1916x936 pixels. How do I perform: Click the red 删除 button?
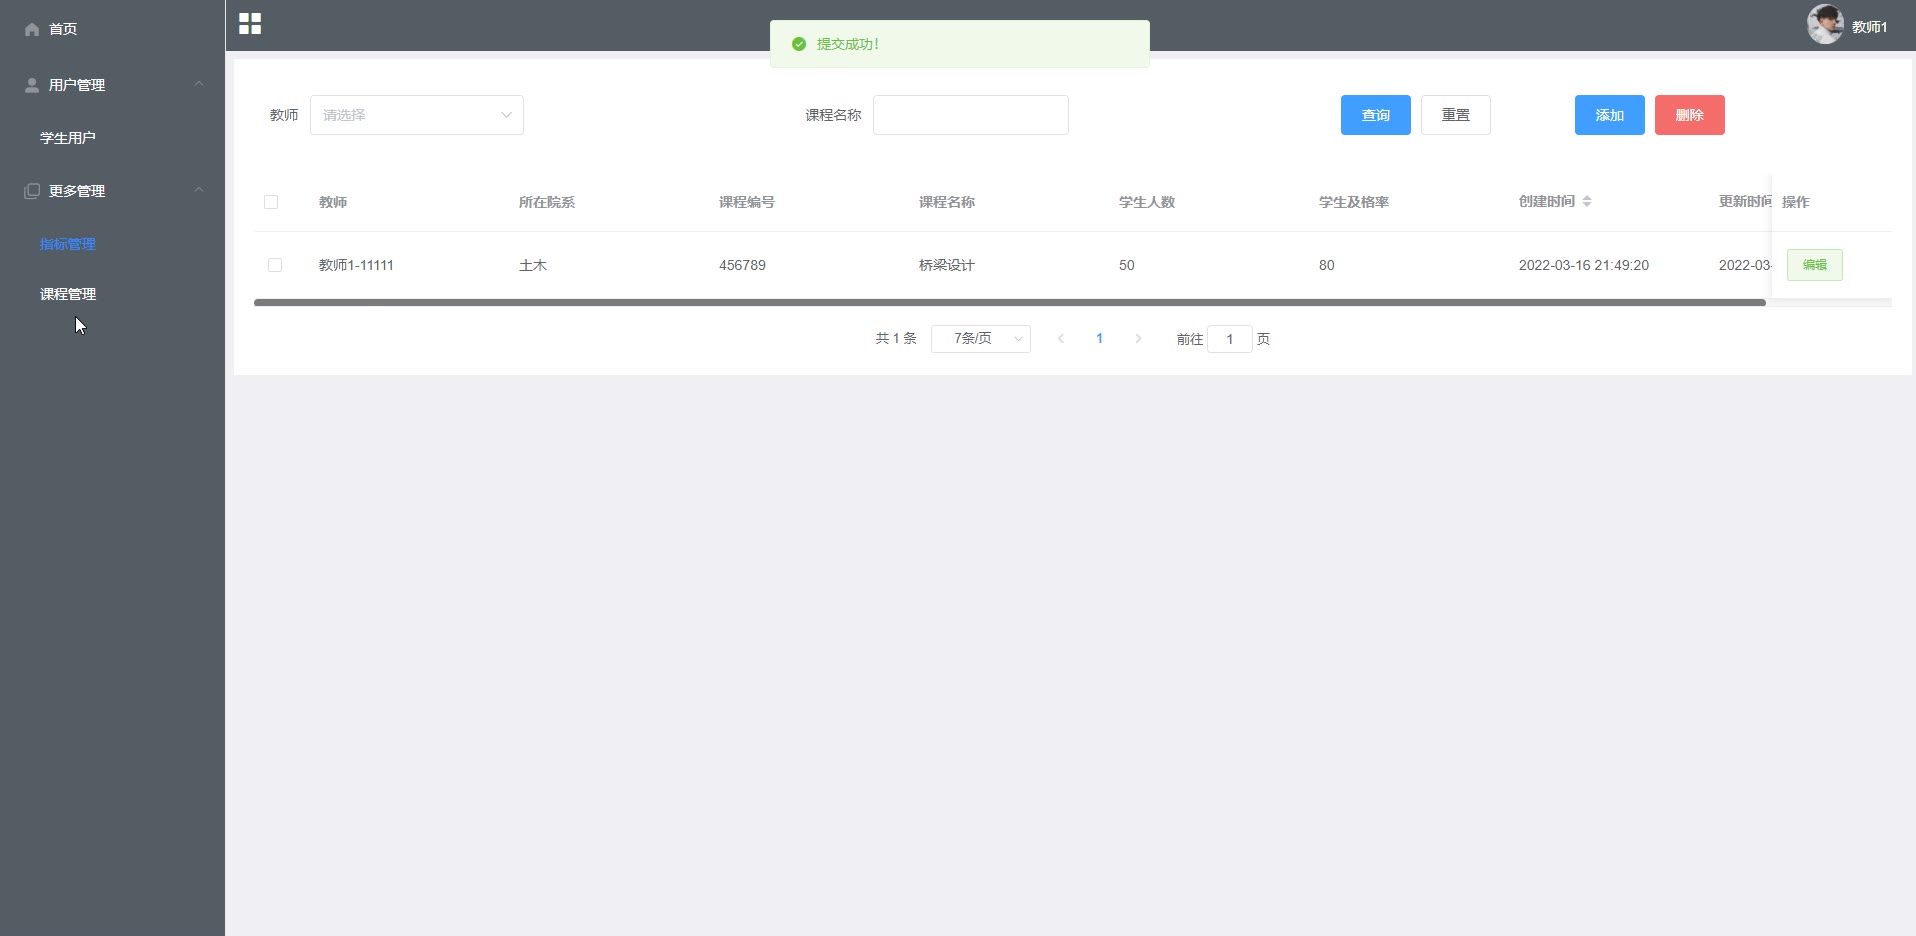coord(1690,115)
